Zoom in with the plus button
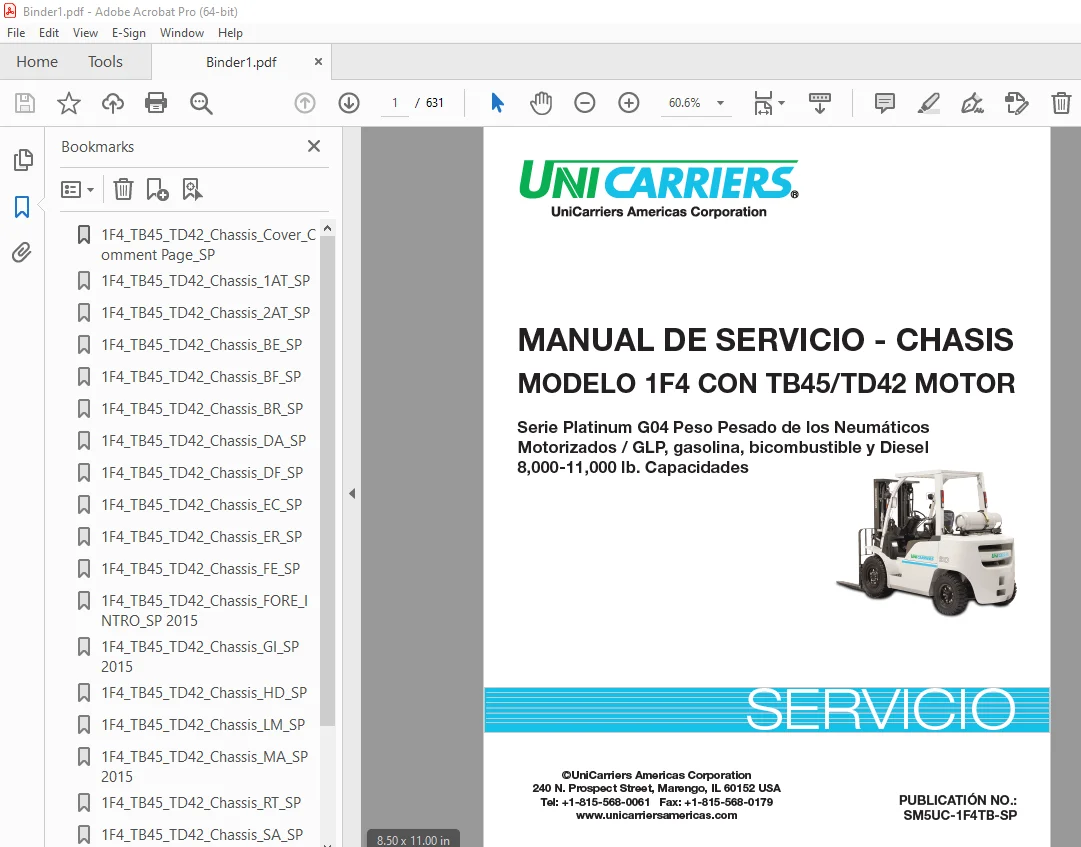1081x847 pixels. (629, 103)
